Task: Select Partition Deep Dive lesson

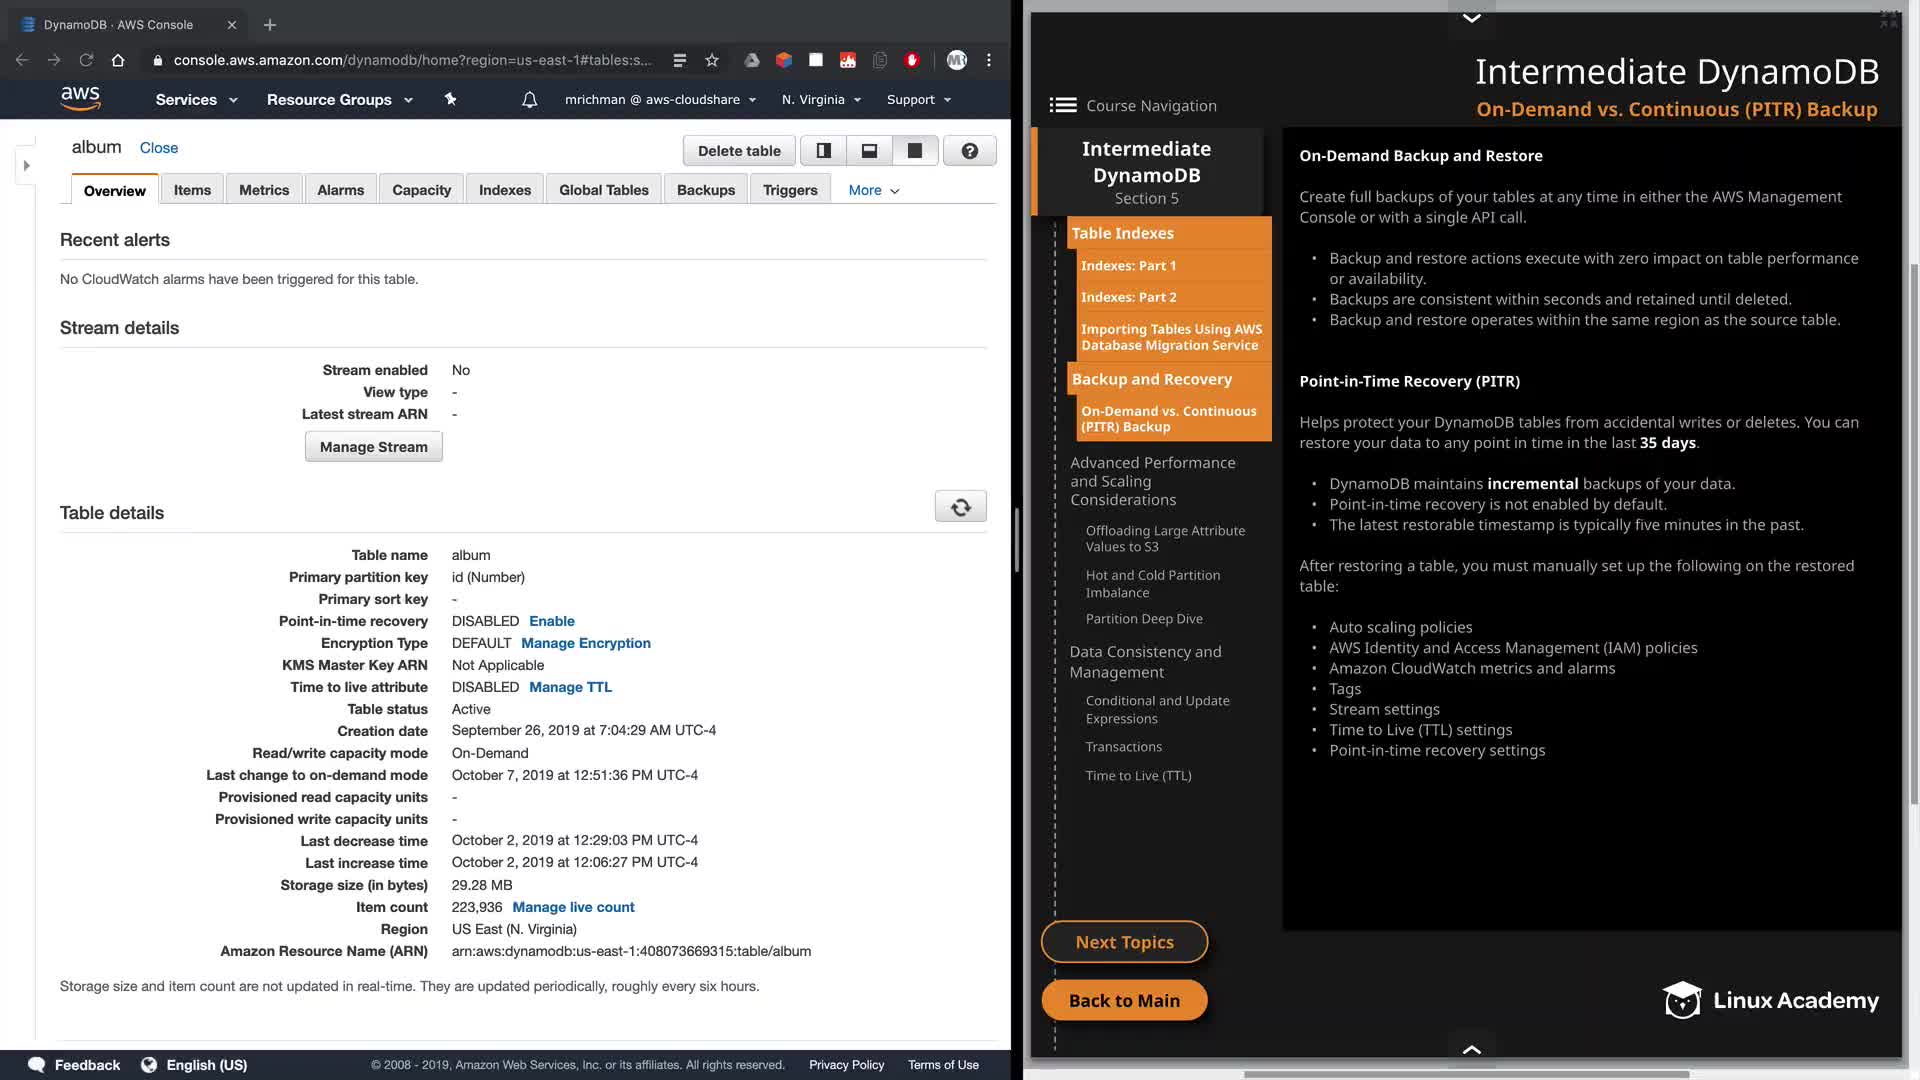Action: pos(1144,619)
